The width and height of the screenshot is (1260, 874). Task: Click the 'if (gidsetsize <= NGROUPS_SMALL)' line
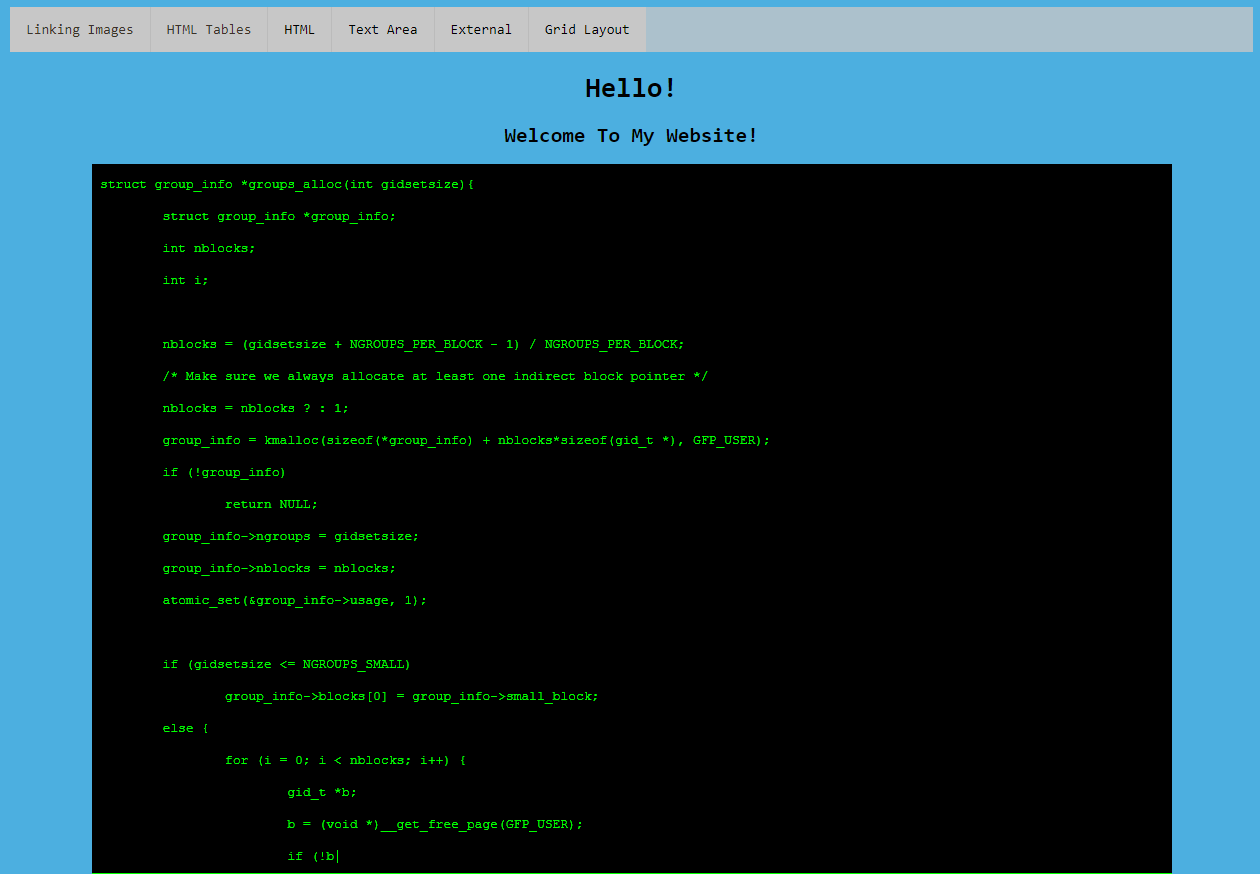click(x=287, y=664)
